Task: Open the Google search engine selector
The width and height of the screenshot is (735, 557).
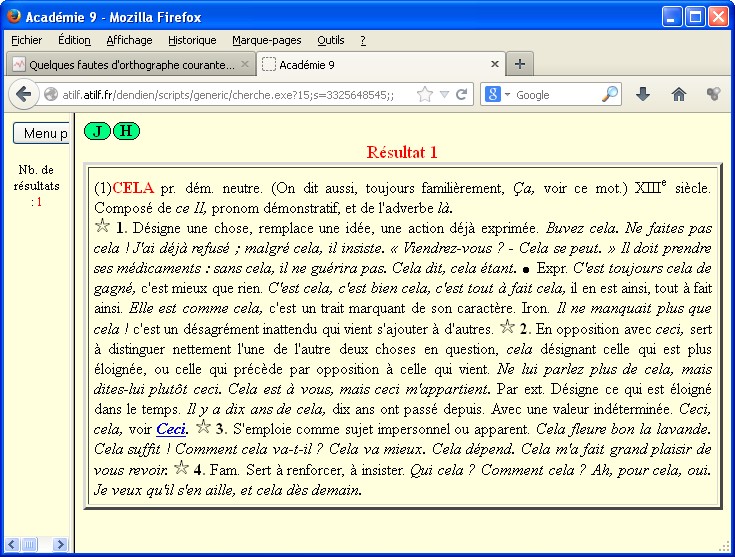Action: click(x=497, y=95)
